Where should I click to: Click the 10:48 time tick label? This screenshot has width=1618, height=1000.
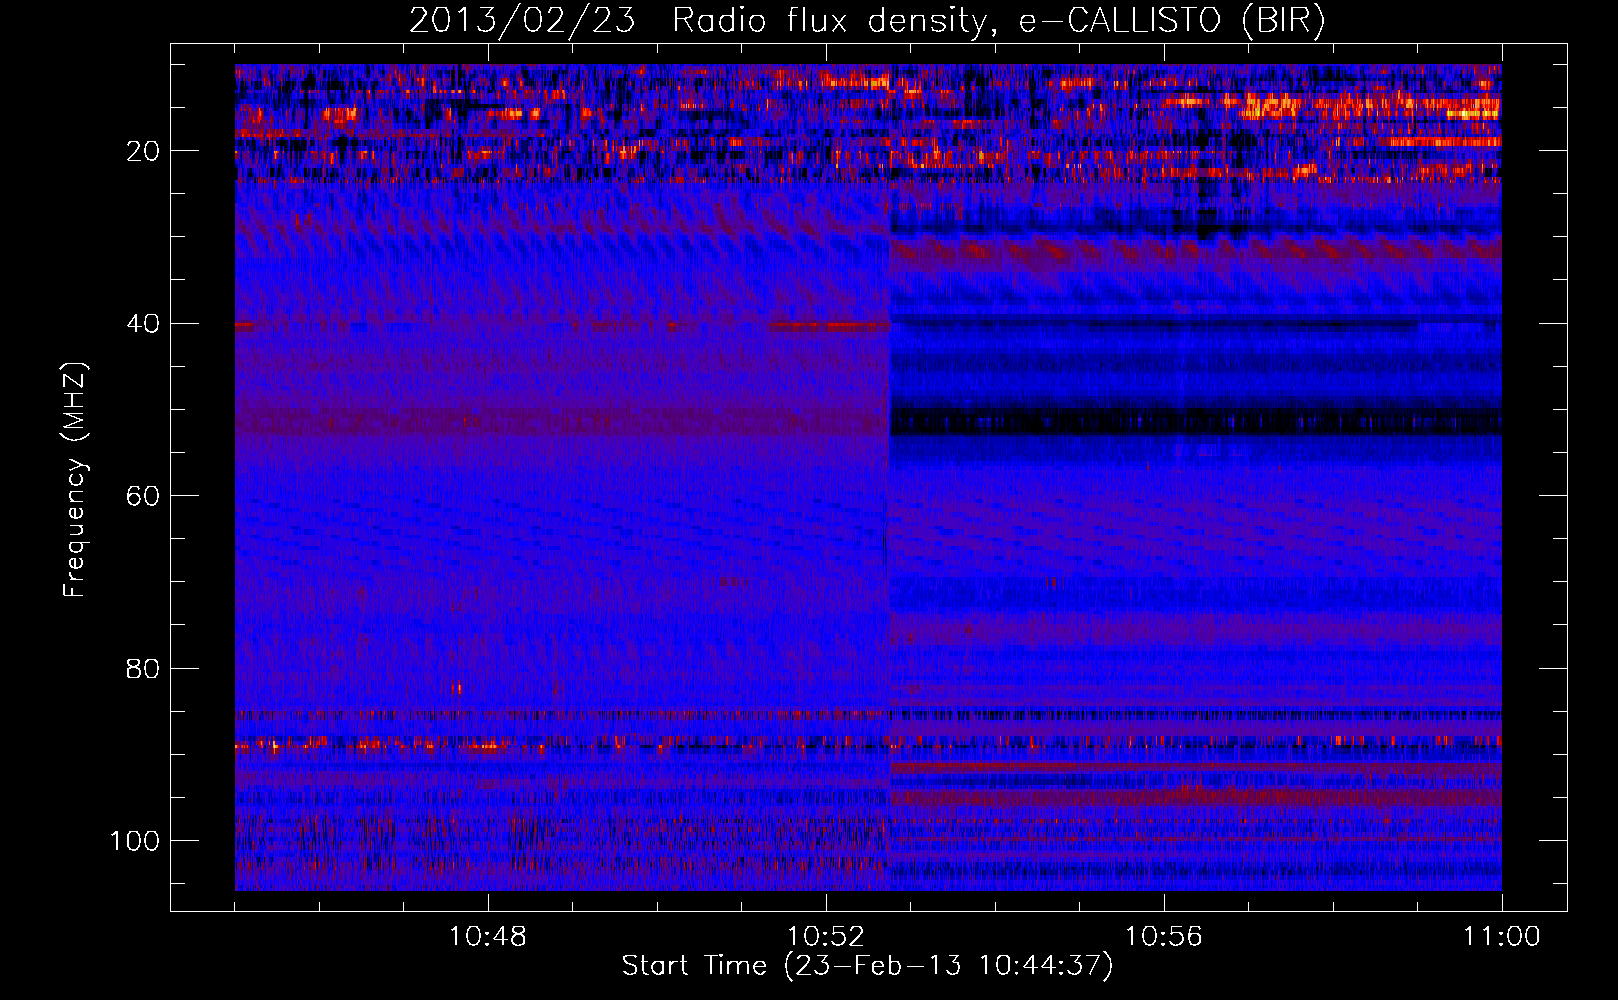488,937
